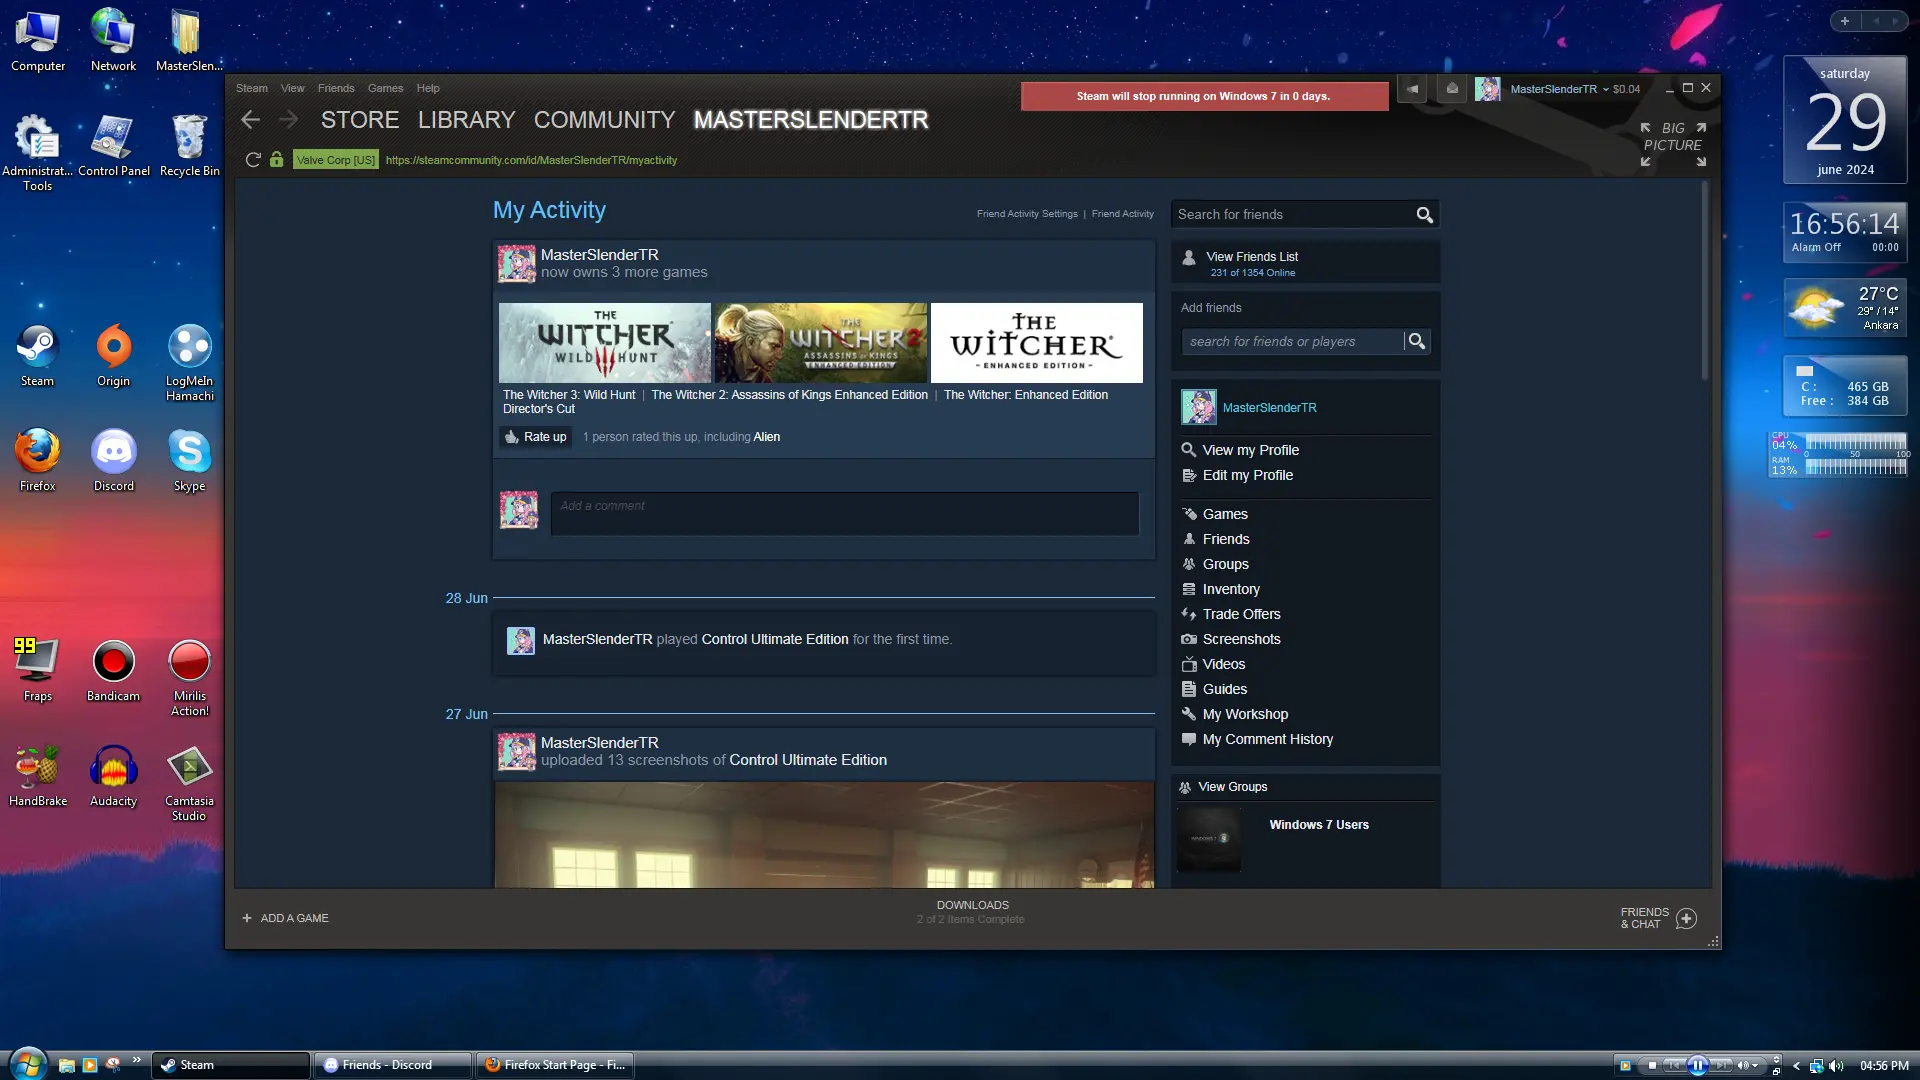Click View Friends List

click(x=1252, y=257)
